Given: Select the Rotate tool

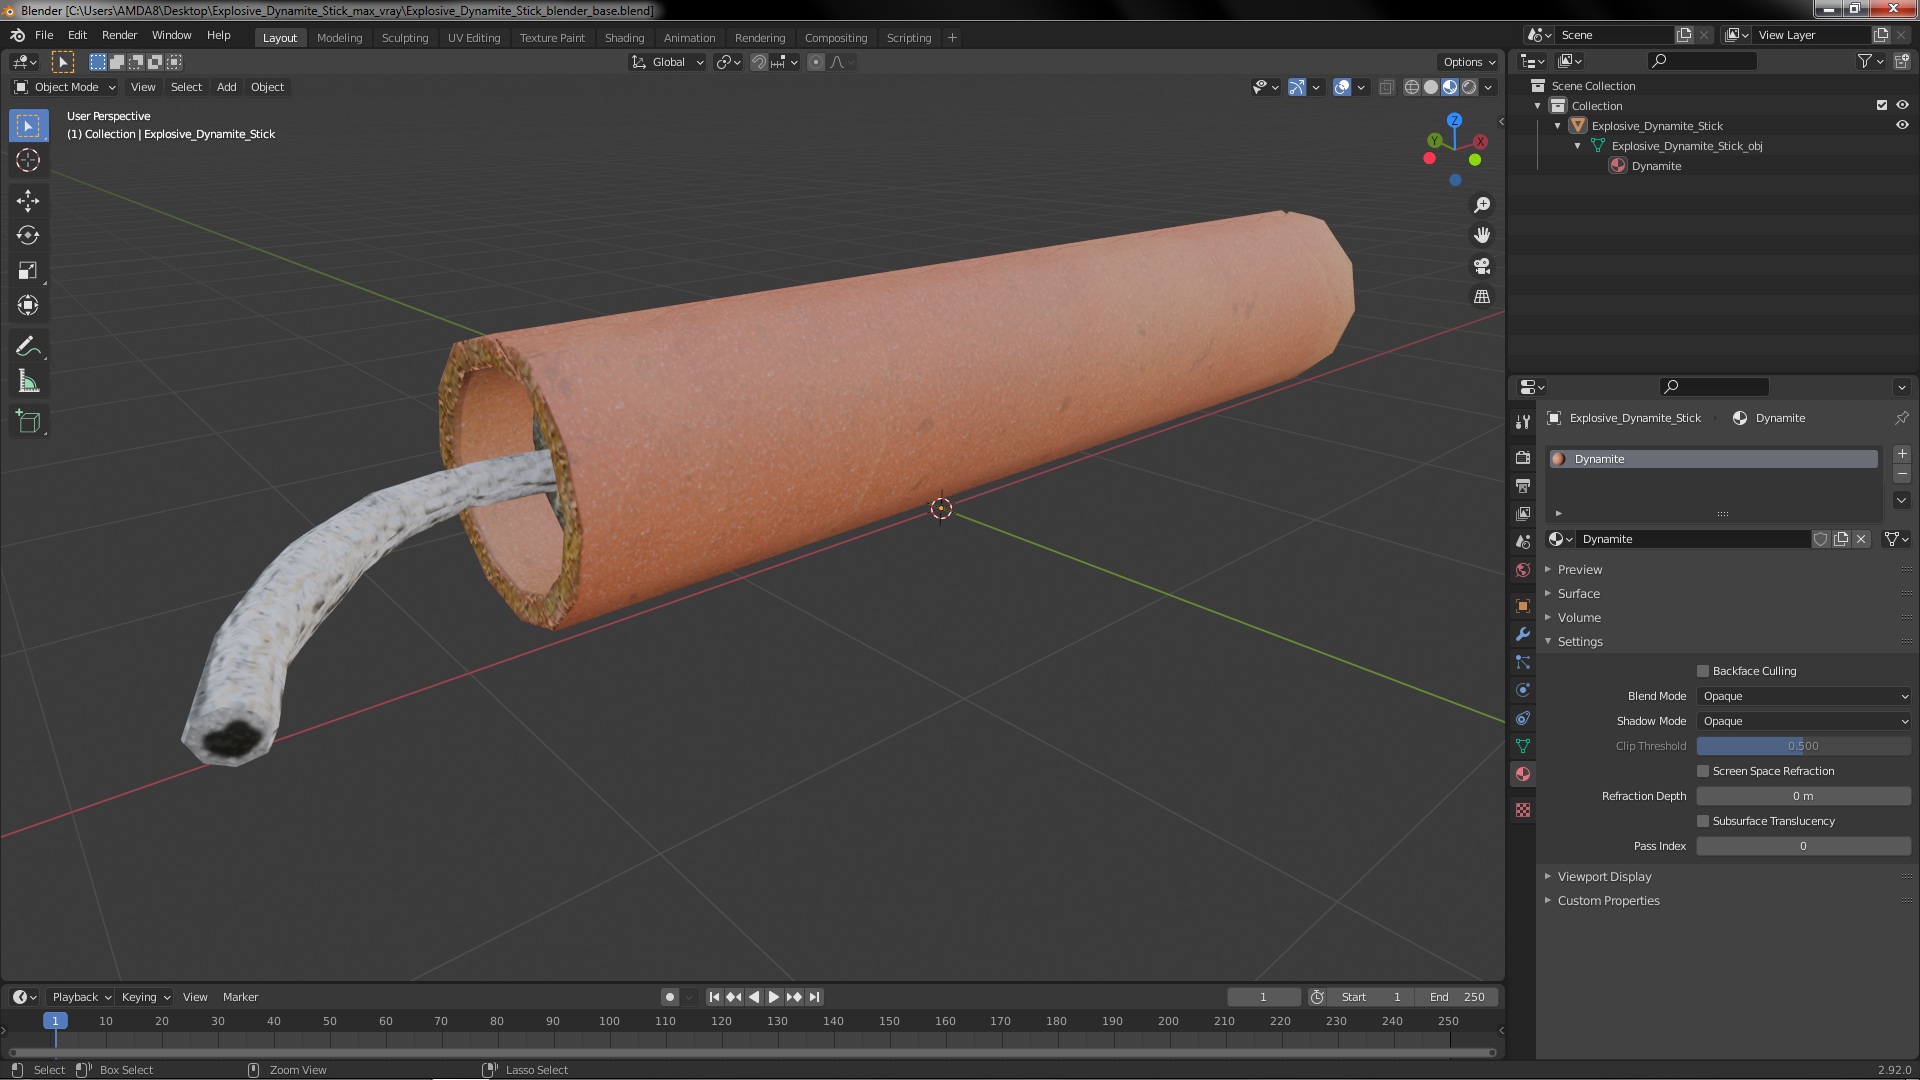Looking at the screenshot, I should (x=28, y=236).
